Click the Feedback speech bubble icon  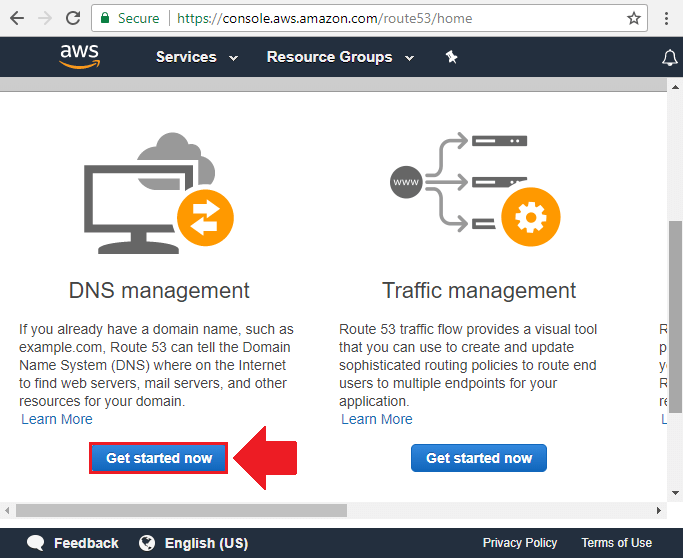click(36, 543)
